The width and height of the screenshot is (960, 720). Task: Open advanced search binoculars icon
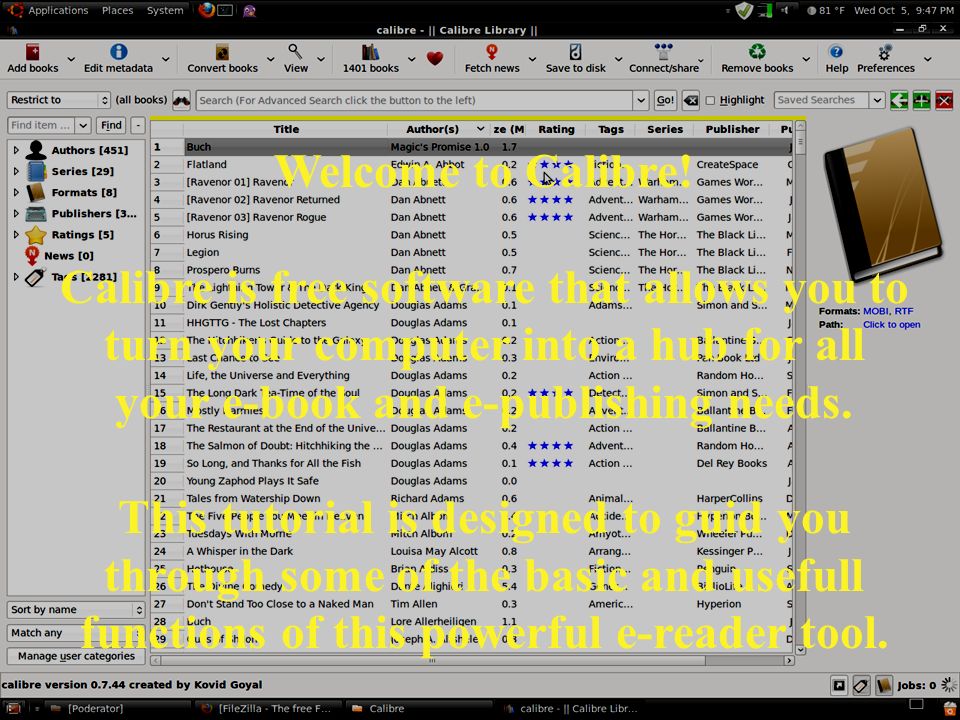(x=181, y=100)
